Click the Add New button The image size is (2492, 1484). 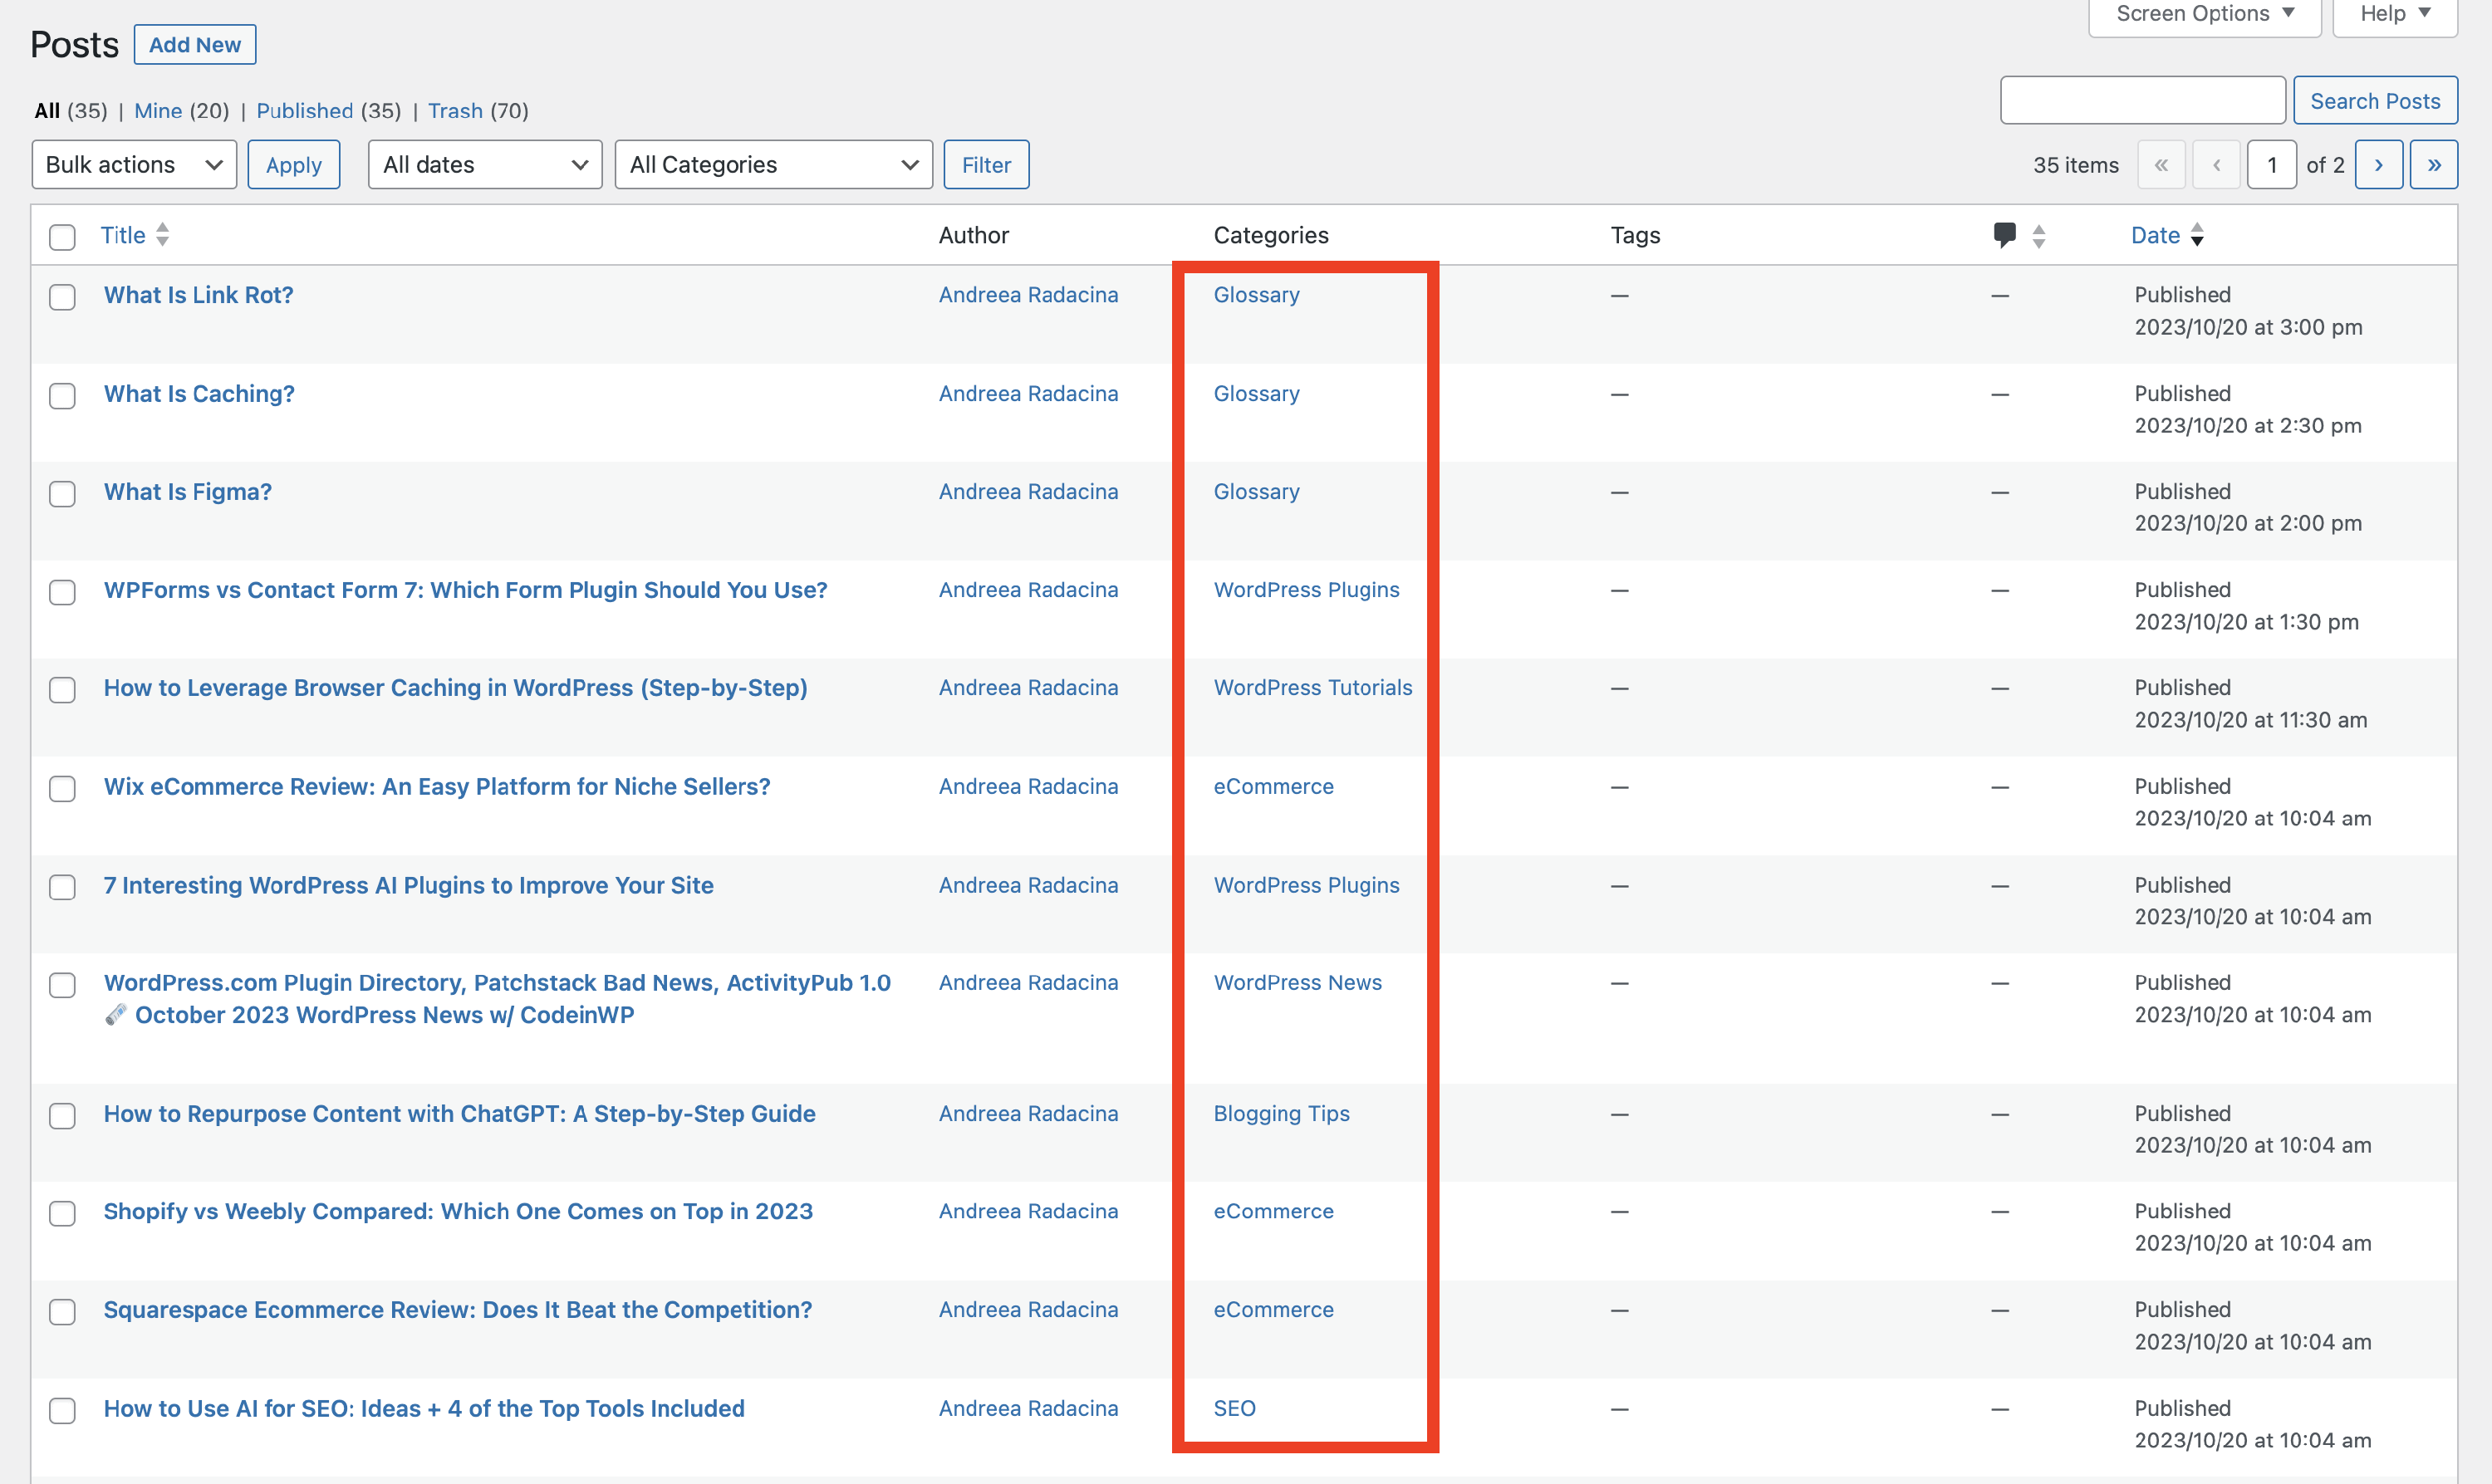pos(195,45)
